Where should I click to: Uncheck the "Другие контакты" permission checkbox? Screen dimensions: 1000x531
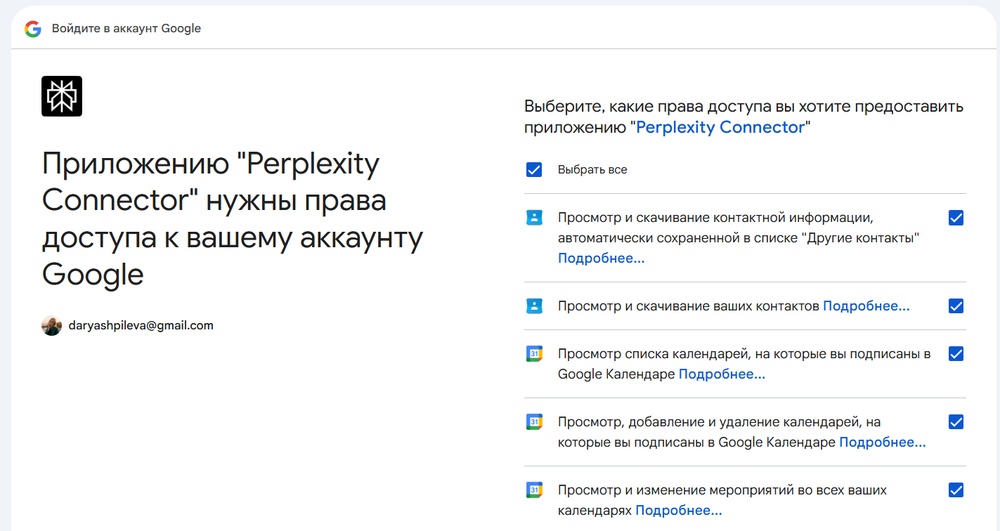[x=955, y=218]
